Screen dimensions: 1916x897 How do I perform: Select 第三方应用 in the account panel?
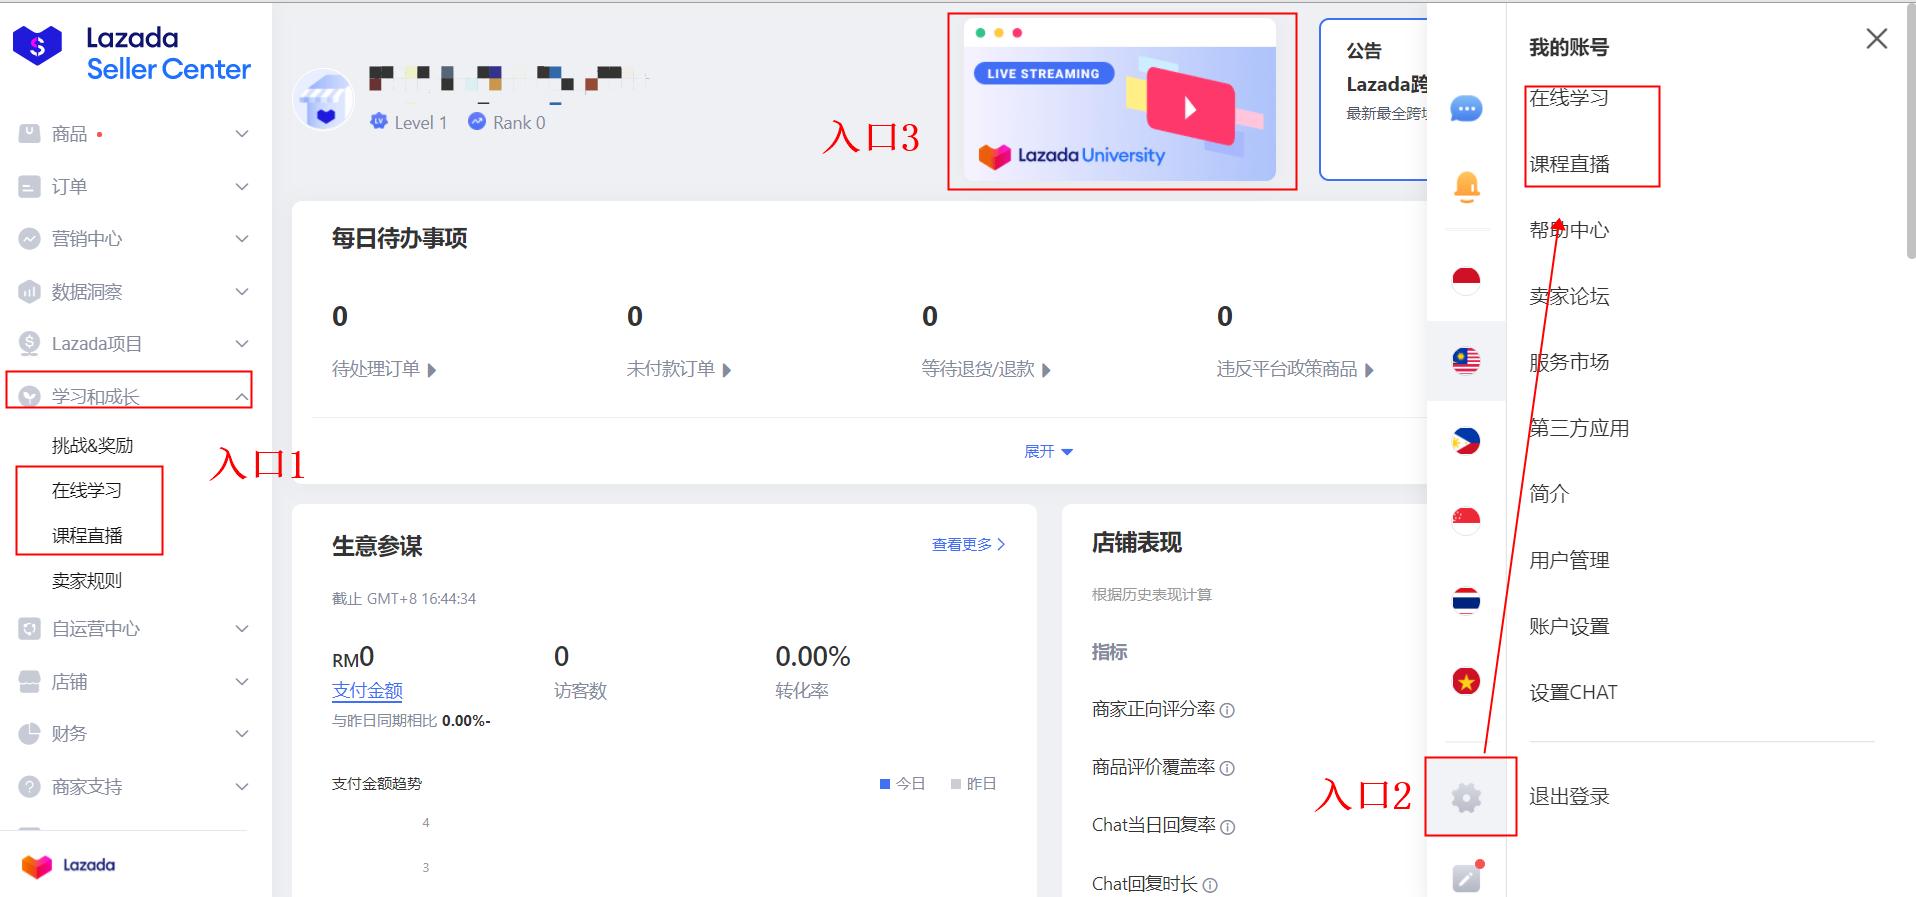point(1579,428)
